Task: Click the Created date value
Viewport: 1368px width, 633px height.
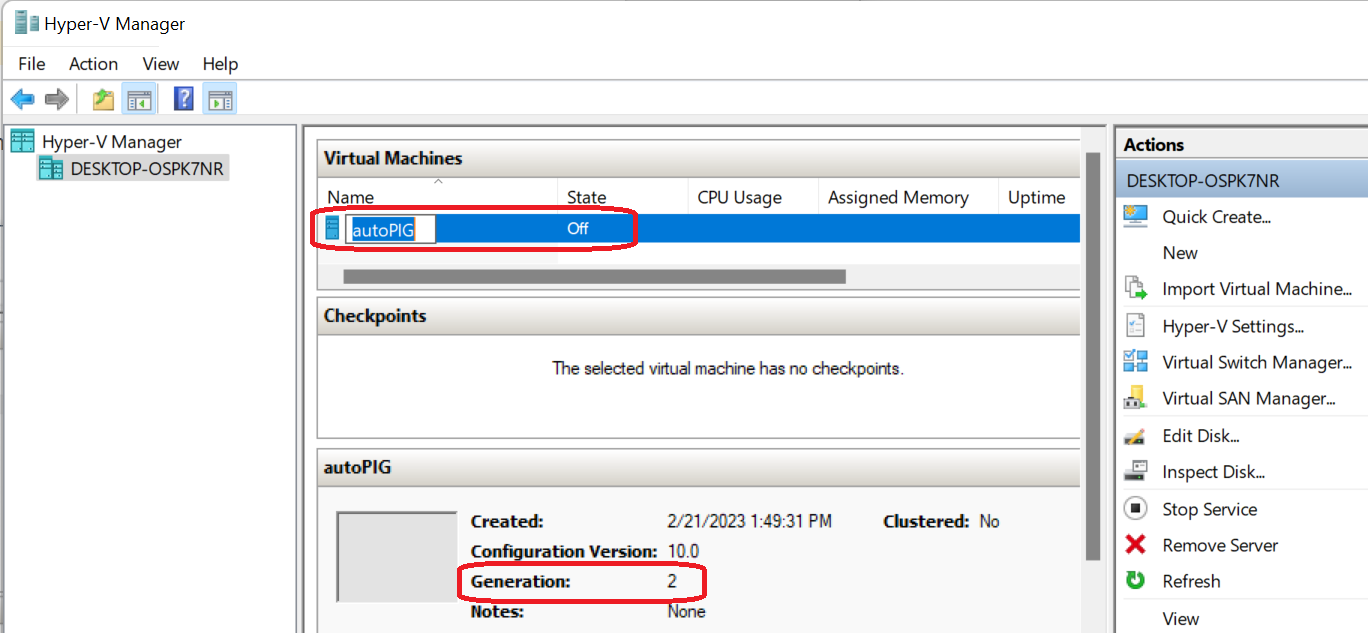Action: [x=749, y=521]
